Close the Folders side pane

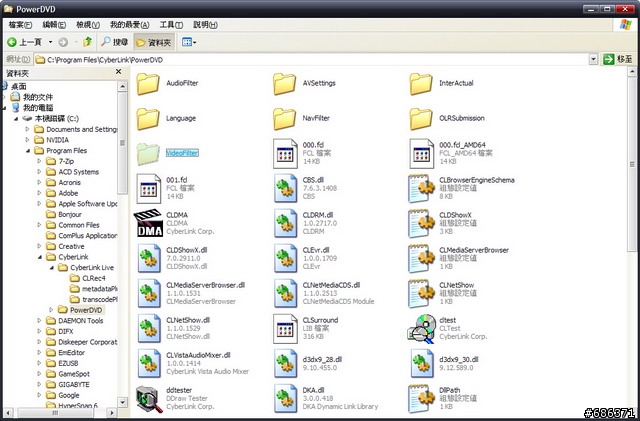(x=118, y=72)
